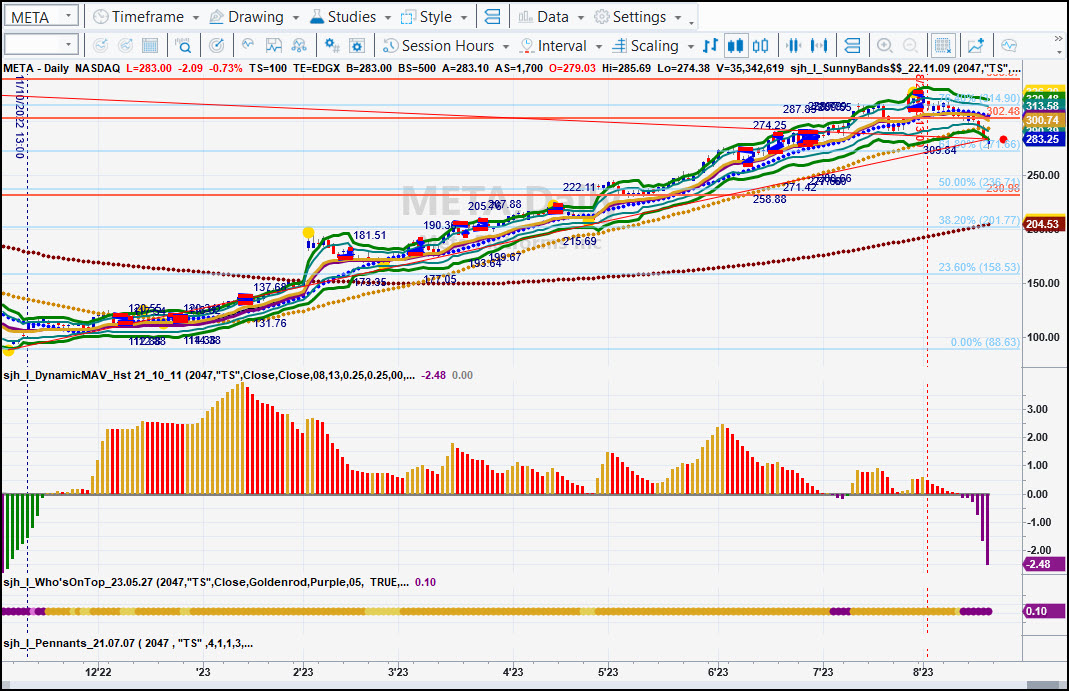Open the empty combo box dropdown arrow
This screenshot has width=1069, height=691.
pyautogui.click(x=69, y=46)
